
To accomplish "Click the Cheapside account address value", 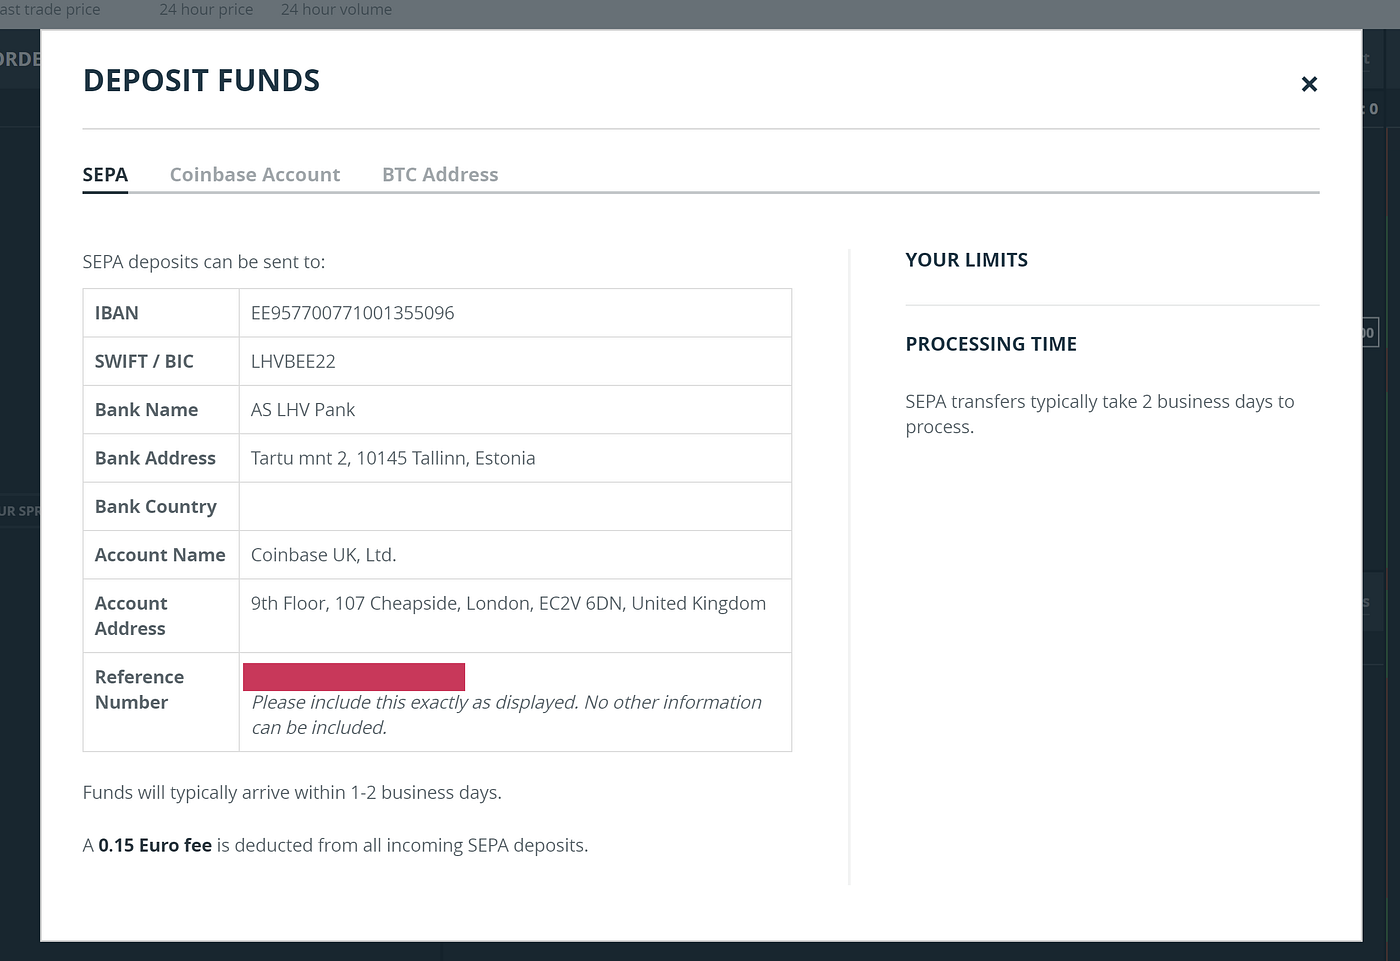I will click(508, 604).
